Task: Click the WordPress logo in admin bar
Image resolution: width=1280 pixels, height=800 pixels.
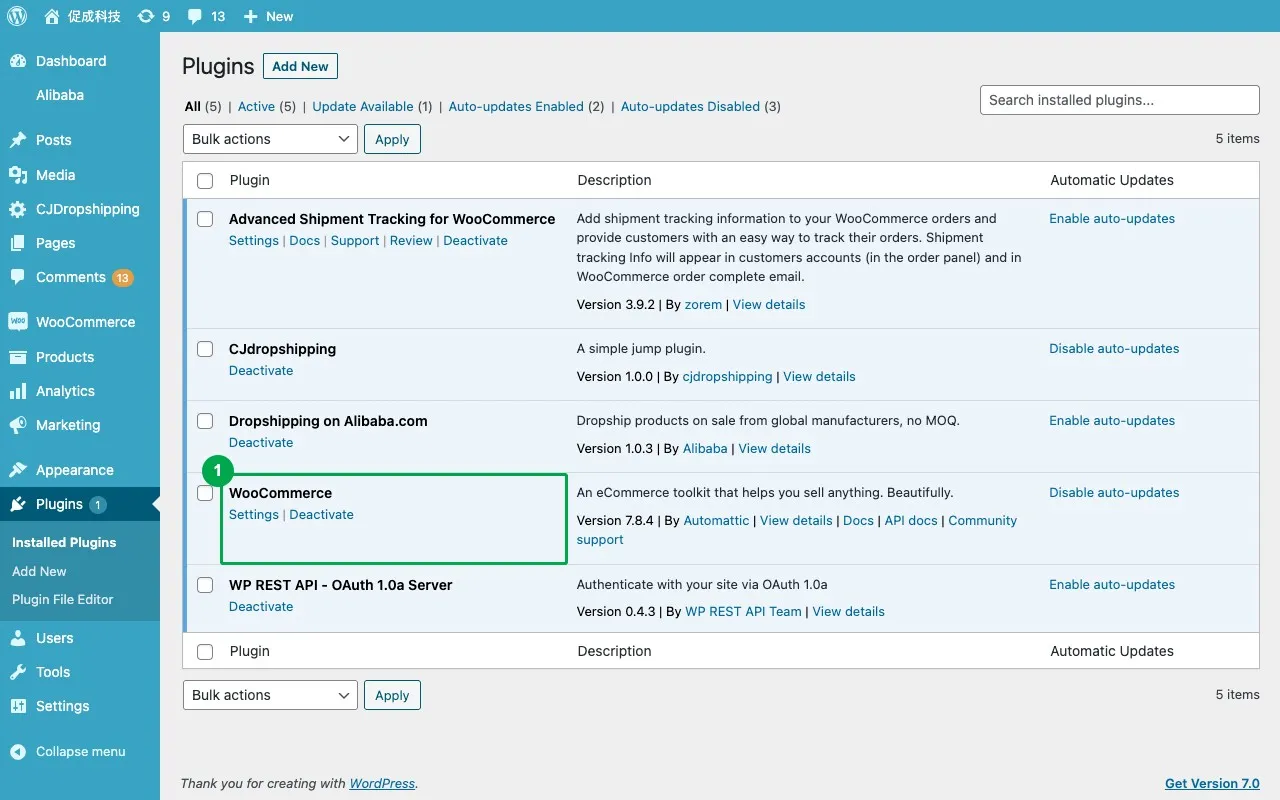Action: point(17,16)
